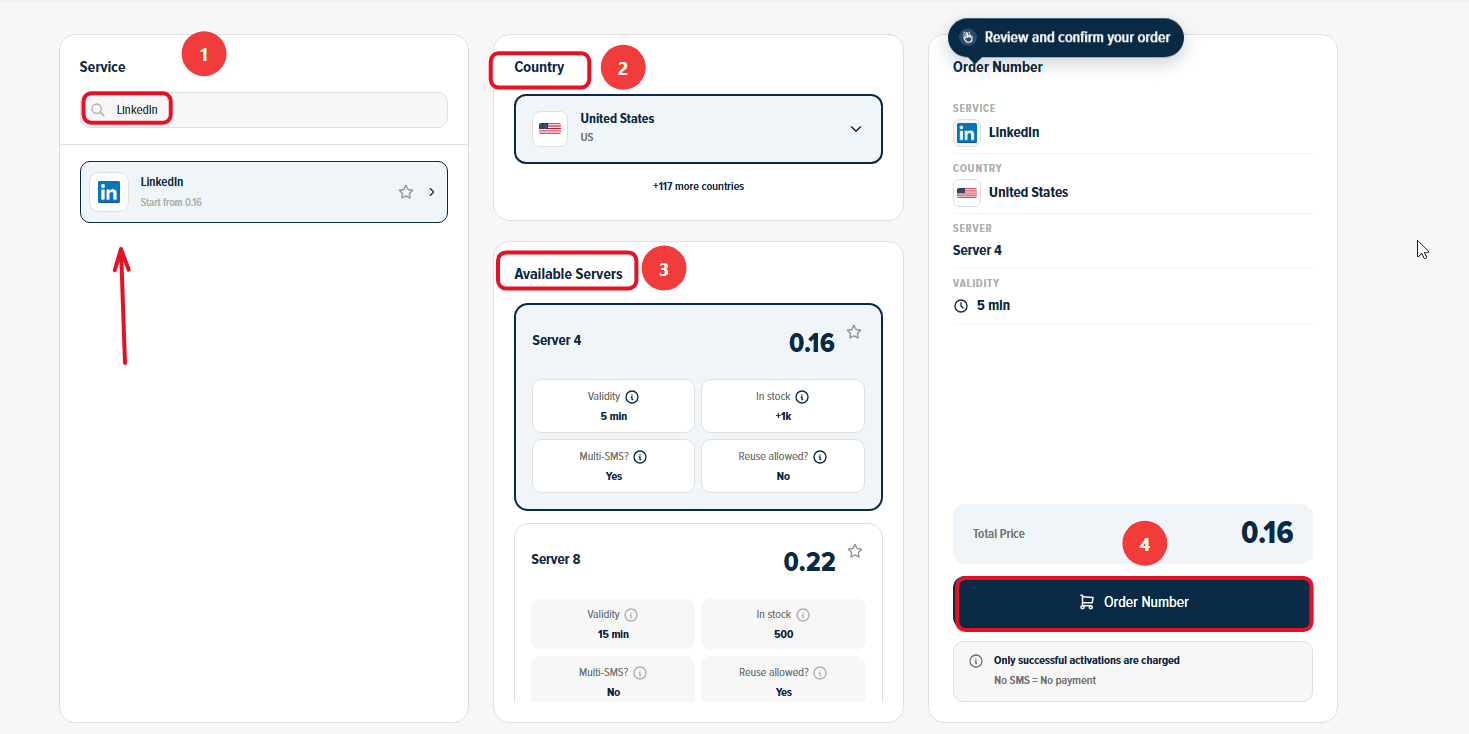The image size is (1469, 734).
Task: Click the '15 min' validity value
Action: tap(613, 634)
